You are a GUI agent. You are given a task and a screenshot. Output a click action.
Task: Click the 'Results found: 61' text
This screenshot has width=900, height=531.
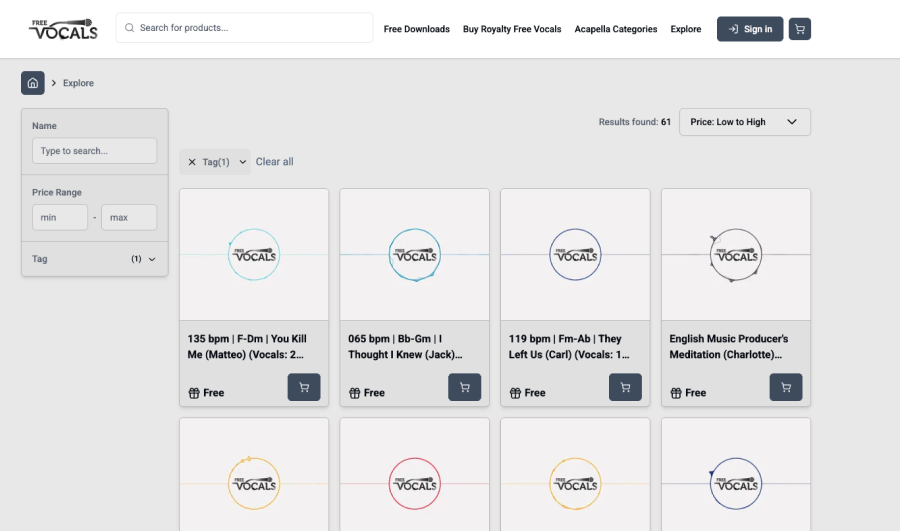pos(634,122)
